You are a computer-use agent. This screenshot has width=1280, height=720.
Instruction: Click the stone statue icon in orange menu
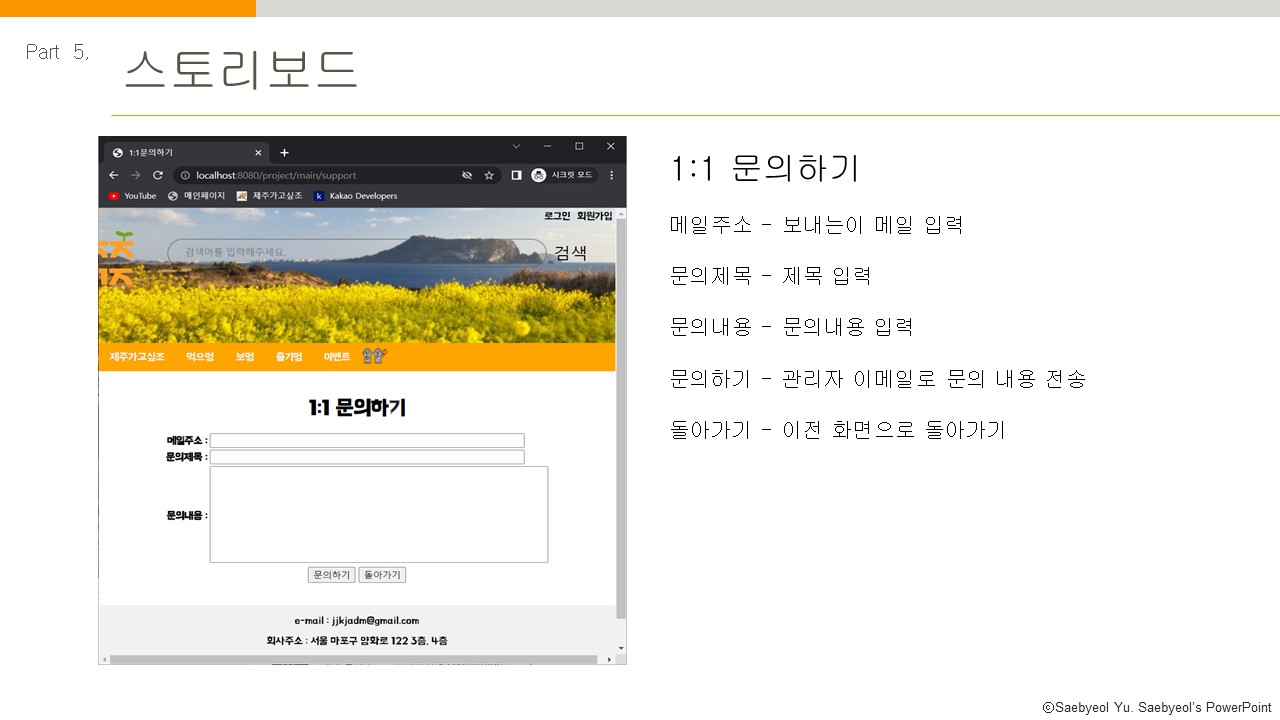click(x=374, y=357)
